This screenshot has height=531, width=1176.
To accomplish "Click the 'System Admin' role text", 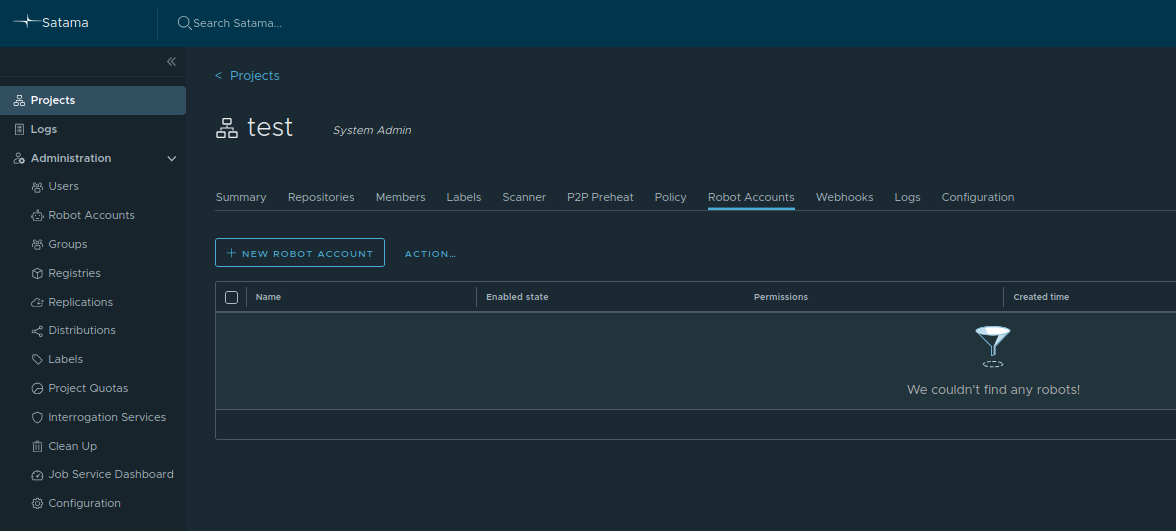I will point(372,130).
